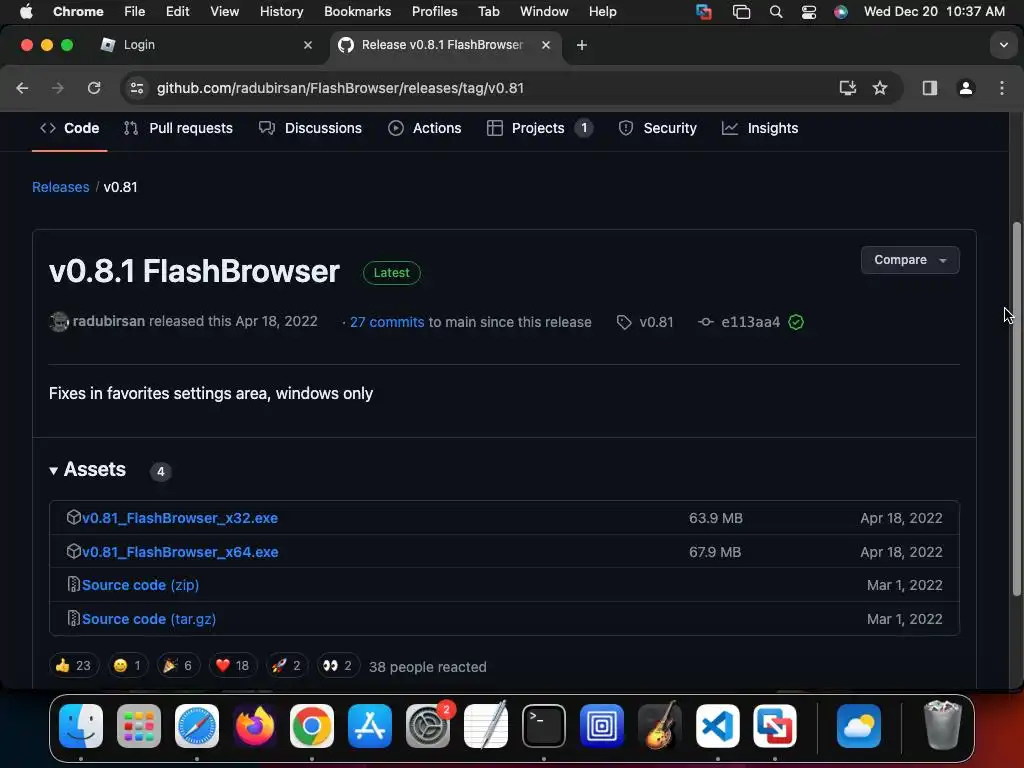Screen dimensions: 1024x768
Task: Toggle the eyes reaction with 2
Action: 338,665
